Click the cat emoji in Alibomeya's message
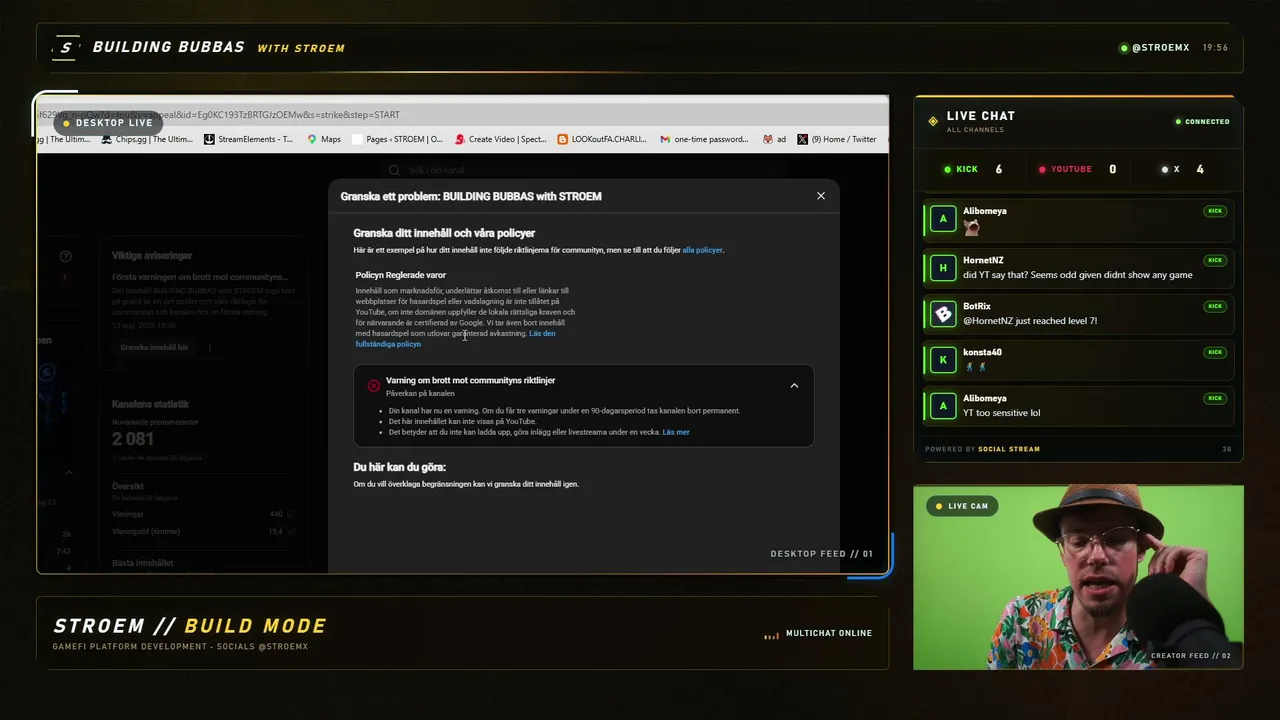The image size is (1280, 720). (971, 227)
